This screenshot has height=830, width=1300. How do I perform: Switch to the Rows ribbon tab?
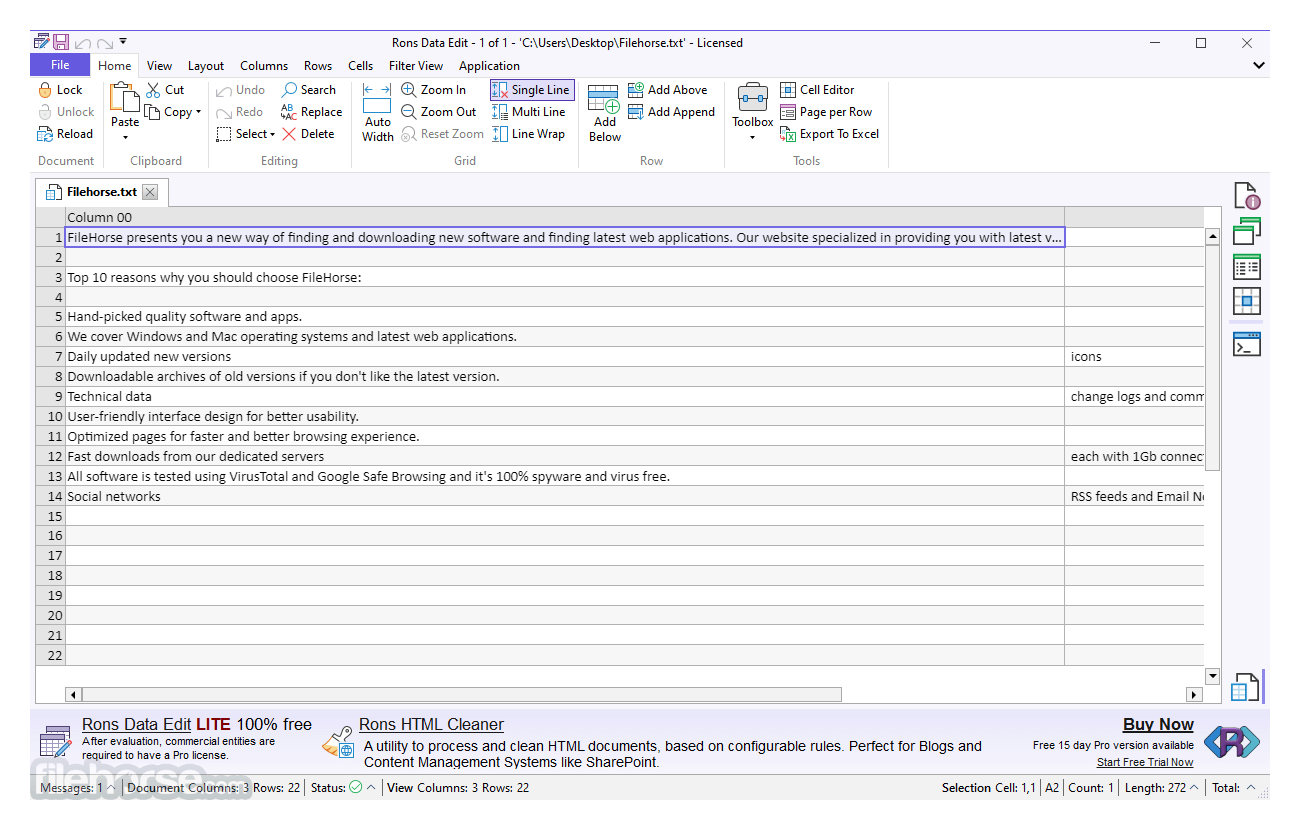(x=318, y=66)
